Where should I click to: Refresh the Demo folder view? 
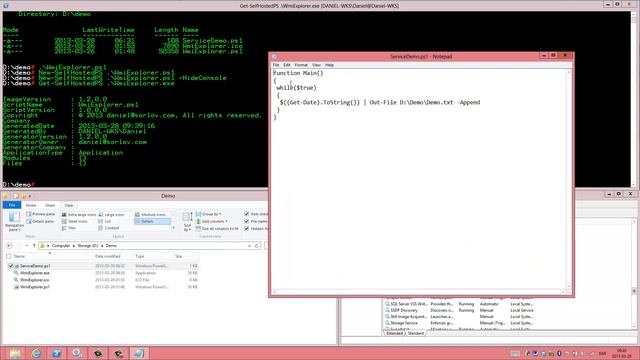[257, 246]
